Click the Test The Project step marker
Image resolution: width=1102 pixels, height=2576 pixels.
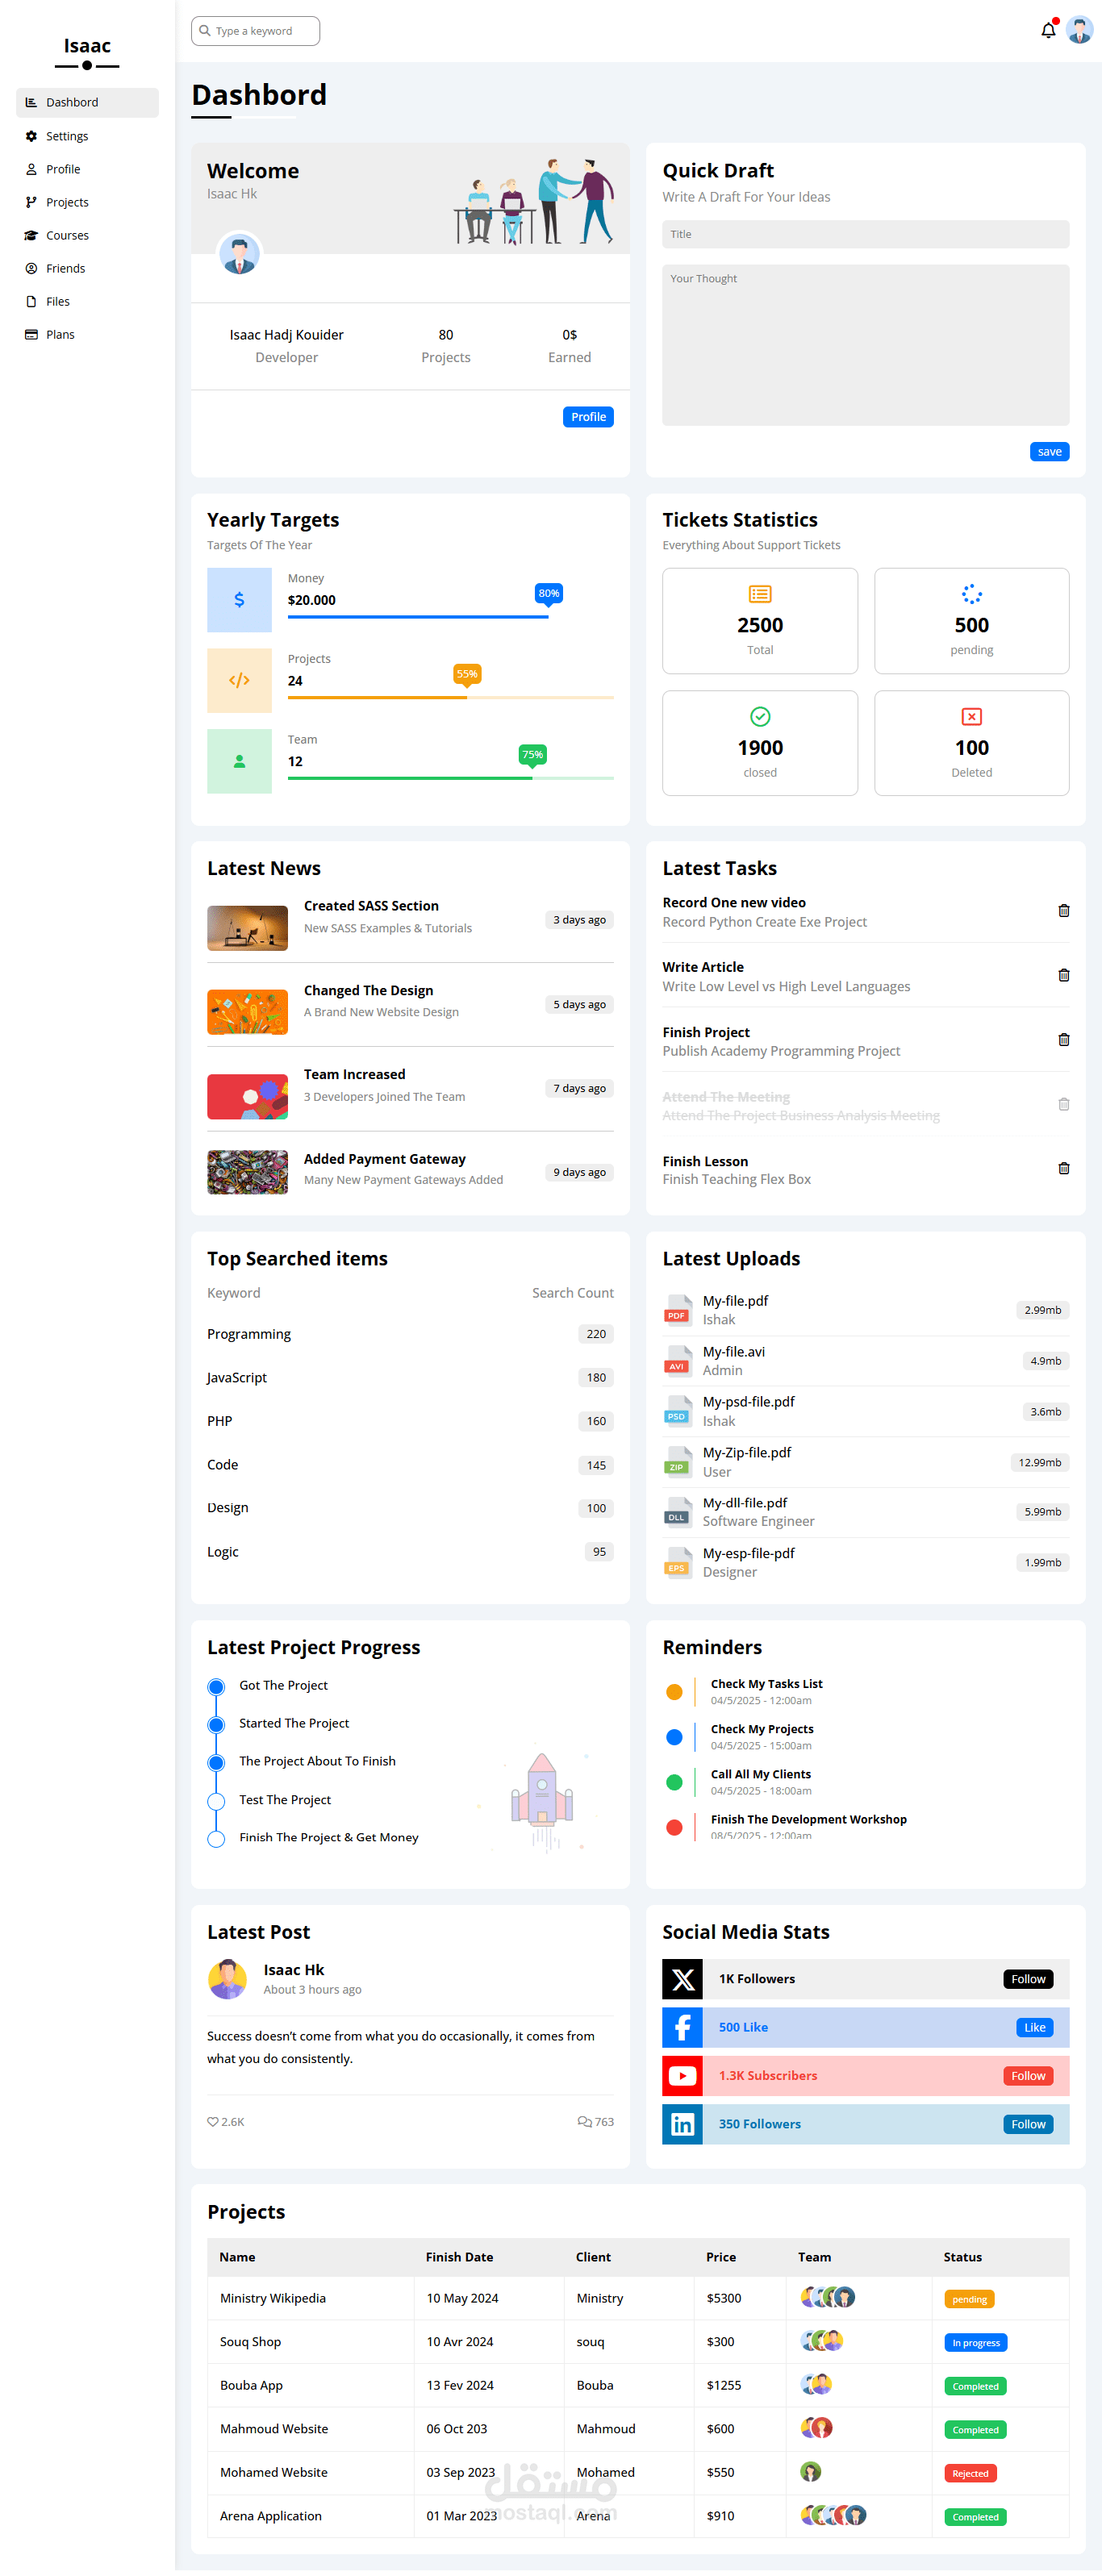216,1801
